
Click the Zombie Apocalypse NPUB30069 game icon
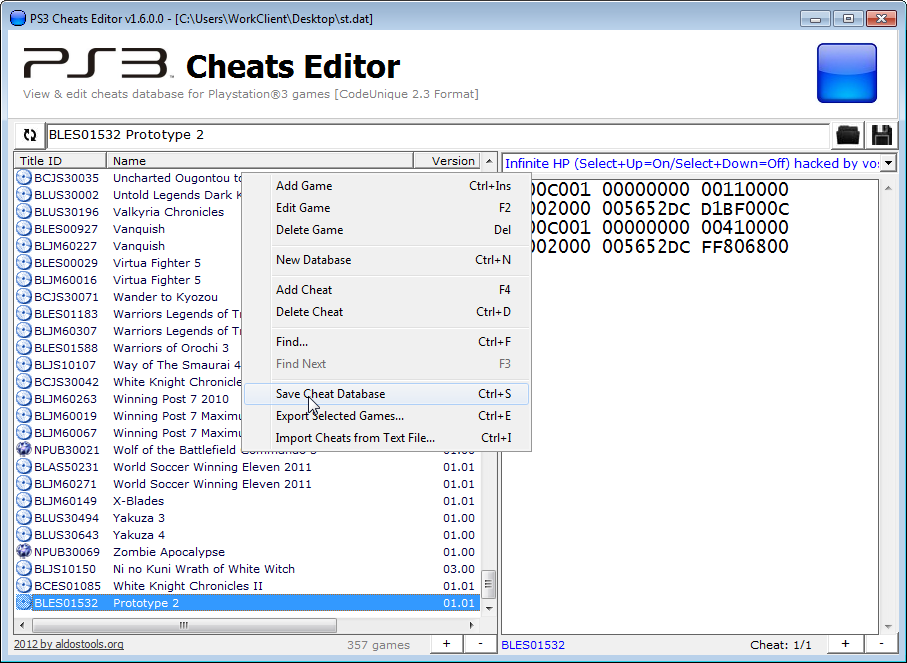click(24, 552)
